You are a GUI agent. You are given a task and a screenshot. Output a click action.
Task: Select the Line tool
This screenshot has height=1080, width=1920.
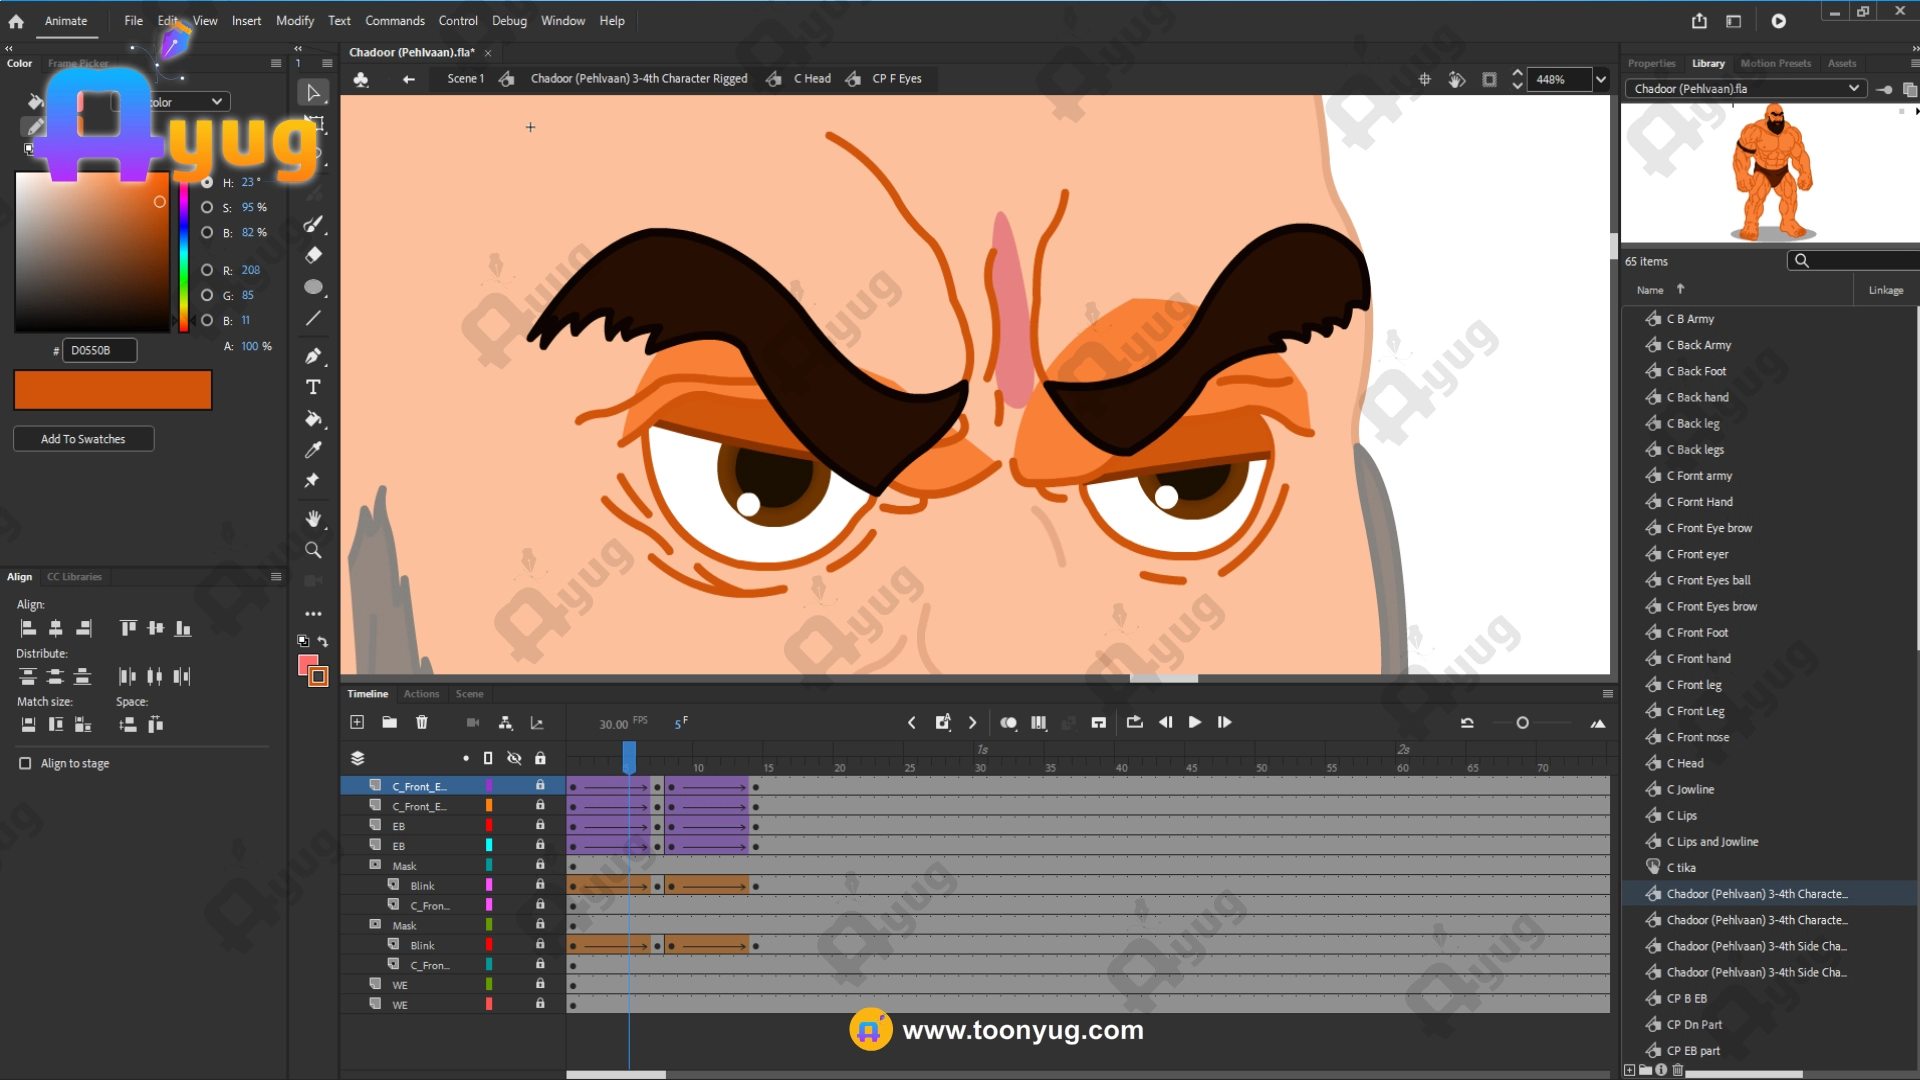tap(313, 318)
